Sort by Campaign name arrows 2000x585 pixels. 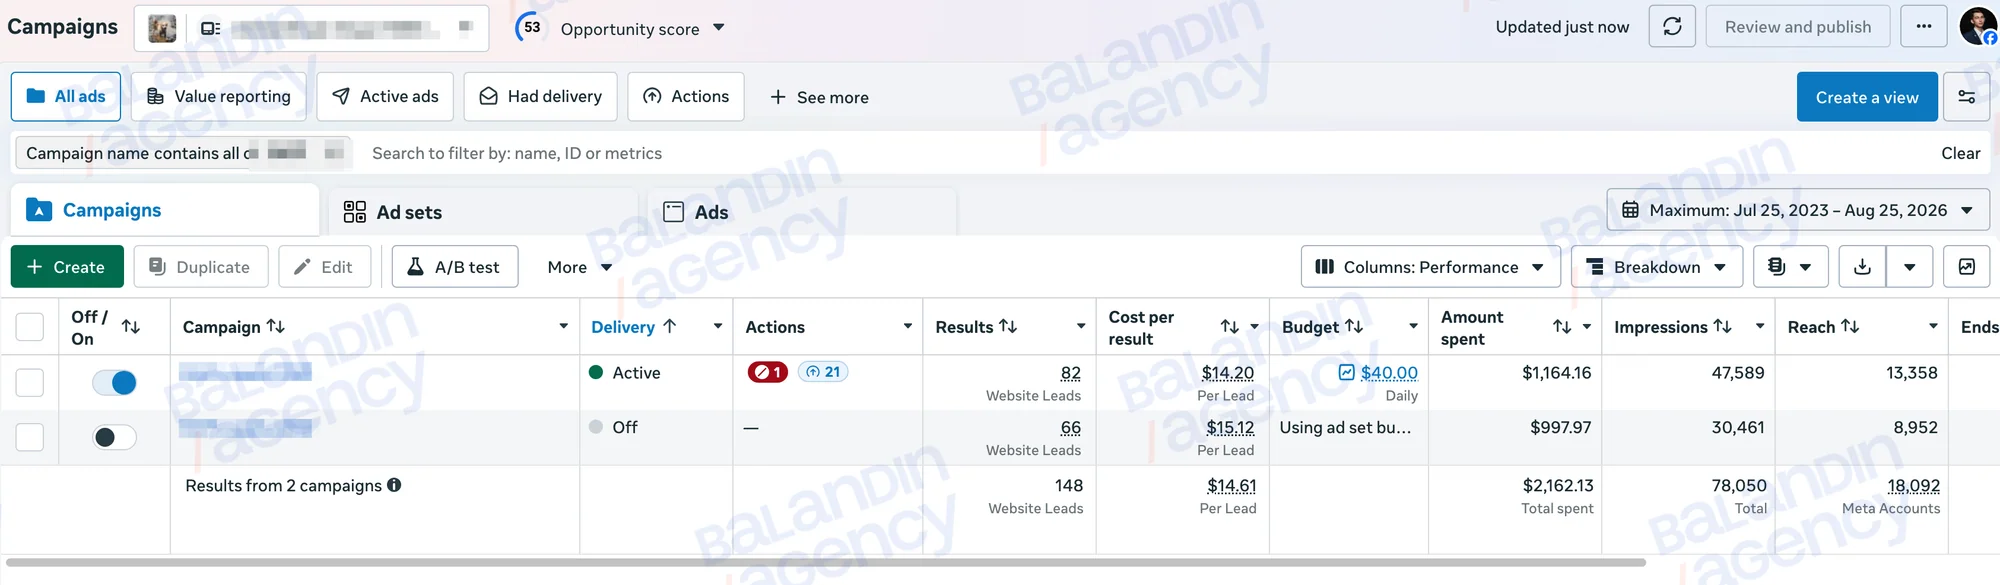276,326
